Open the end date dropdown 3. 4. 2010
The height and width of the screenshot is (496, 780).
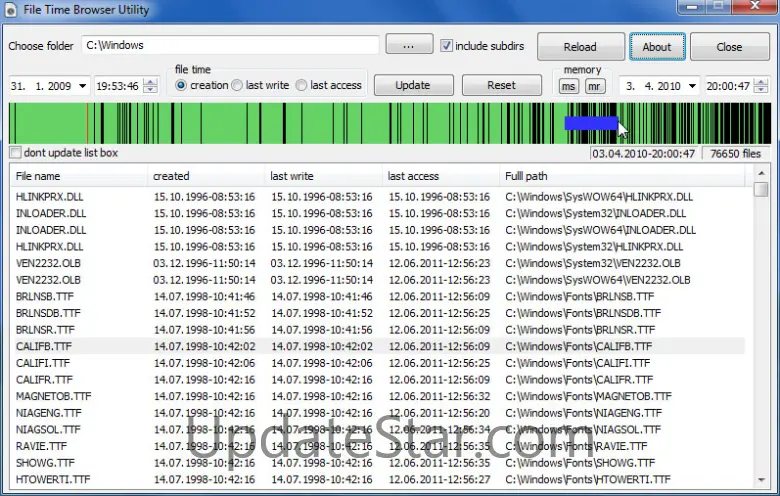pos(692,86)
